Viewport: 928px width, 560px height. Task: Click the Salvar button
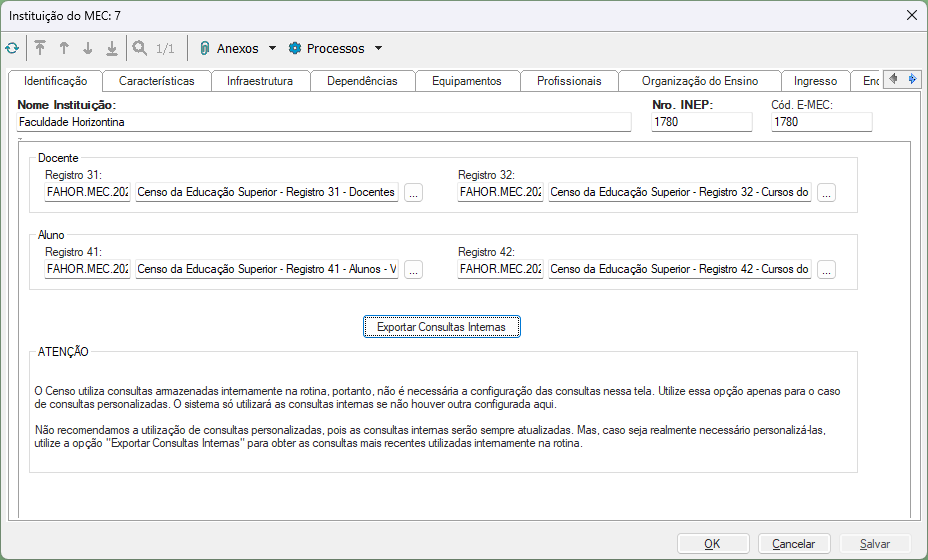[875, 544]
